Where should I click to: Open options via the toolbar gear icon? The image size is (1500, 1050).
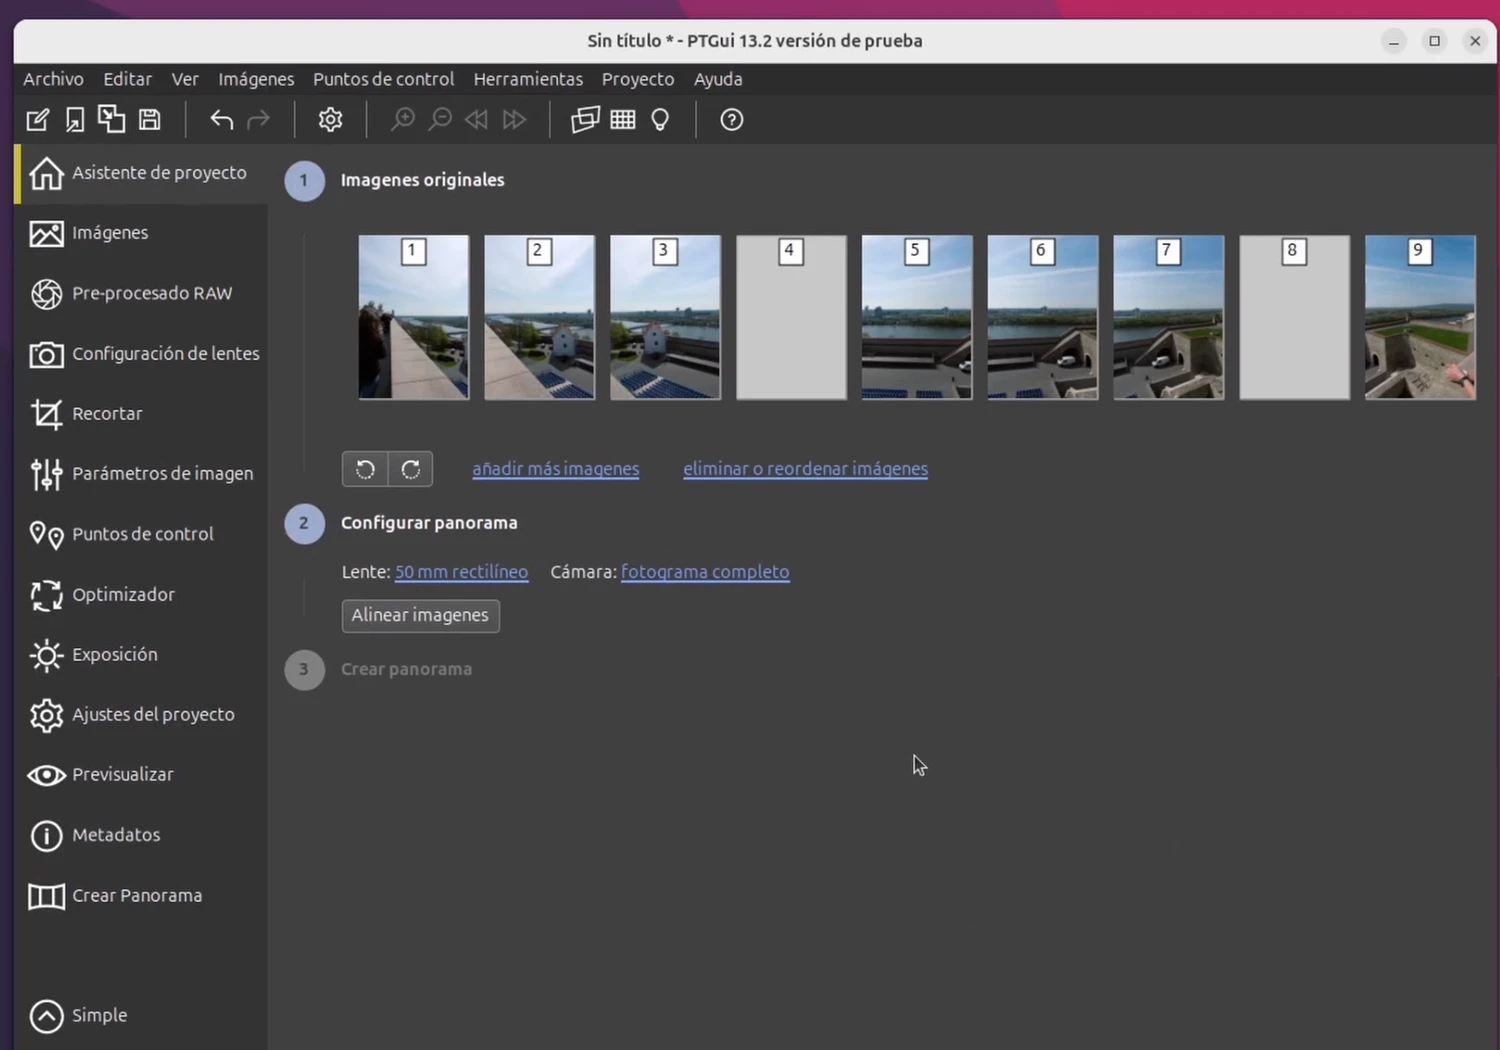tap(330, 120)
